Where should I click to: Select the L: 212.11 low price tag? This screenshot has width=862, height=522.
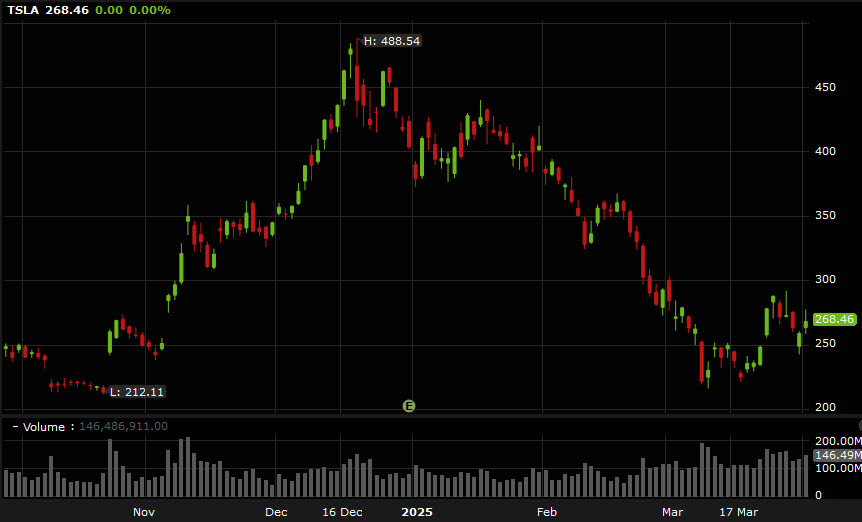pyautogui.click(x=136, y=392)
